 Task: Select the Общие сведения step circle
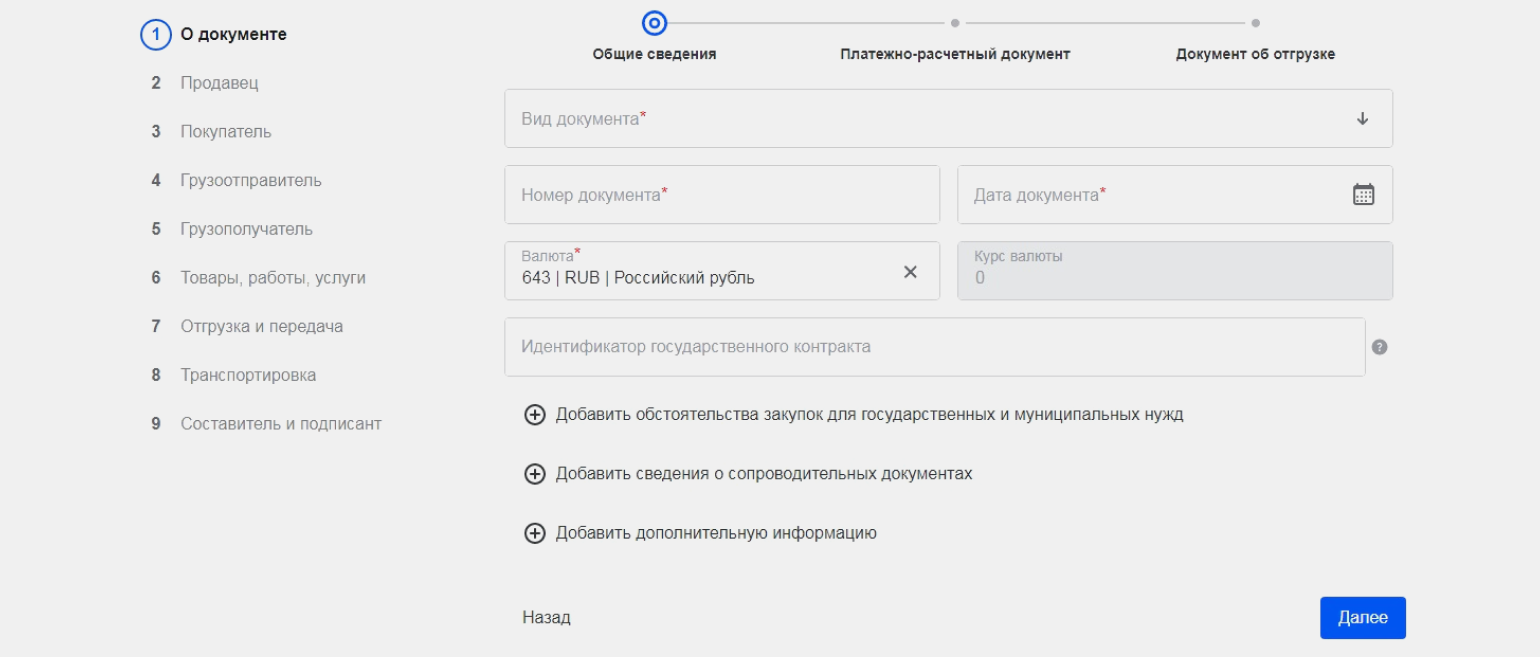(x=654, y=22)
